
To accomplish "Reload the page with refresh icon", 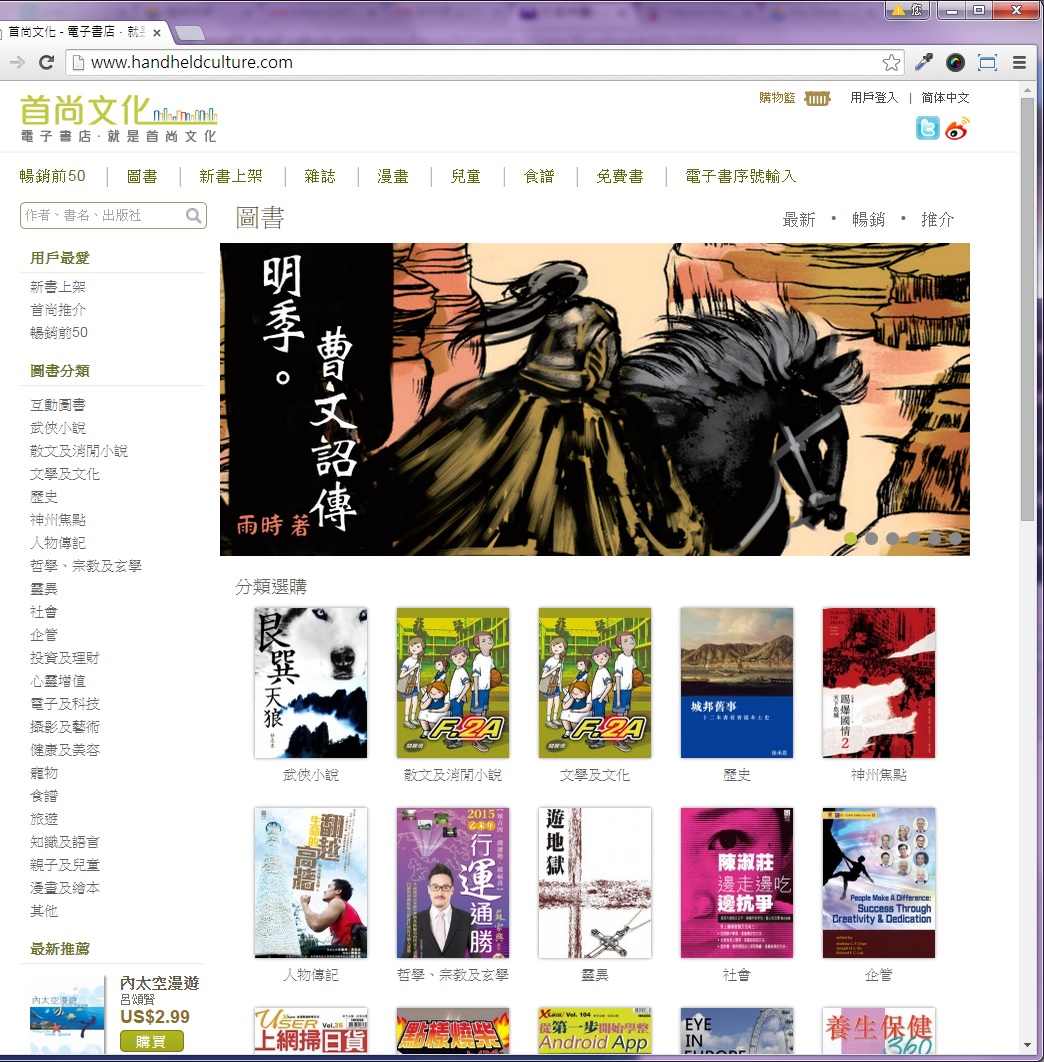I will click(47, 63).
